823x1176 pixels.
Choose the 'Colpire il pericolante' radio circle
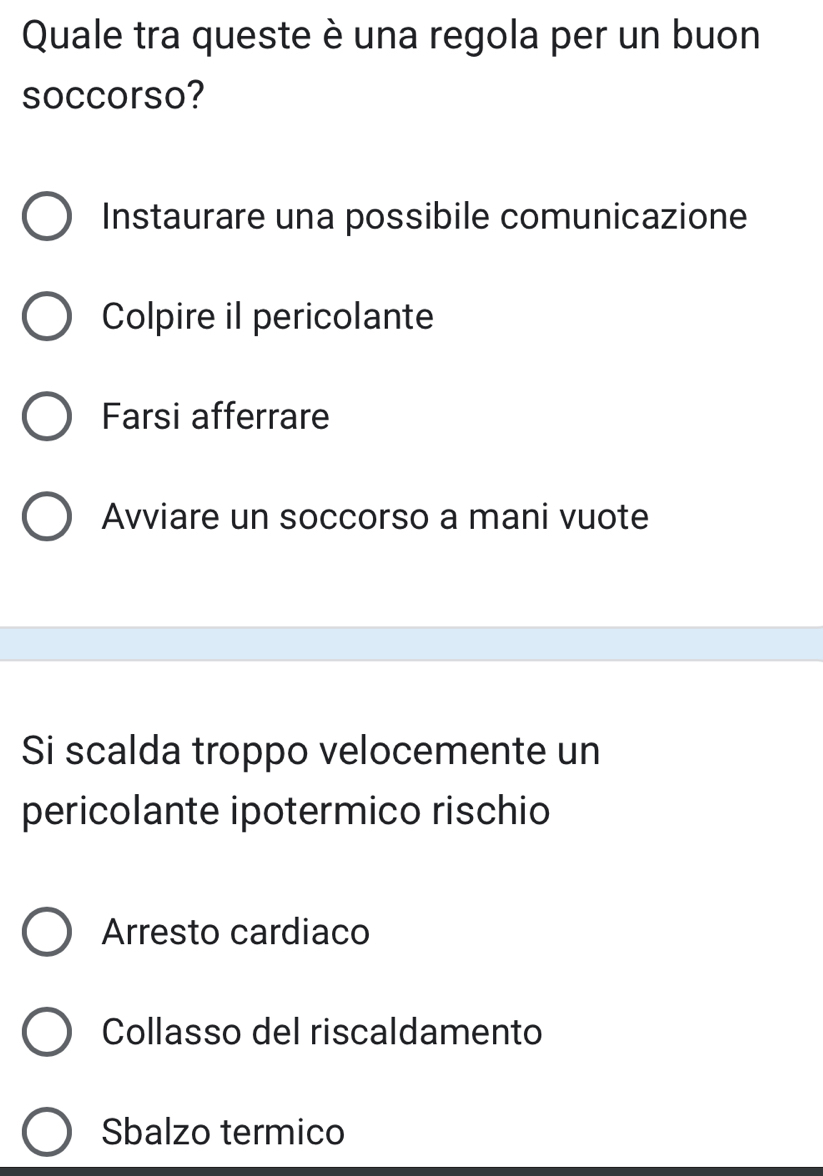tap(46, 318)
